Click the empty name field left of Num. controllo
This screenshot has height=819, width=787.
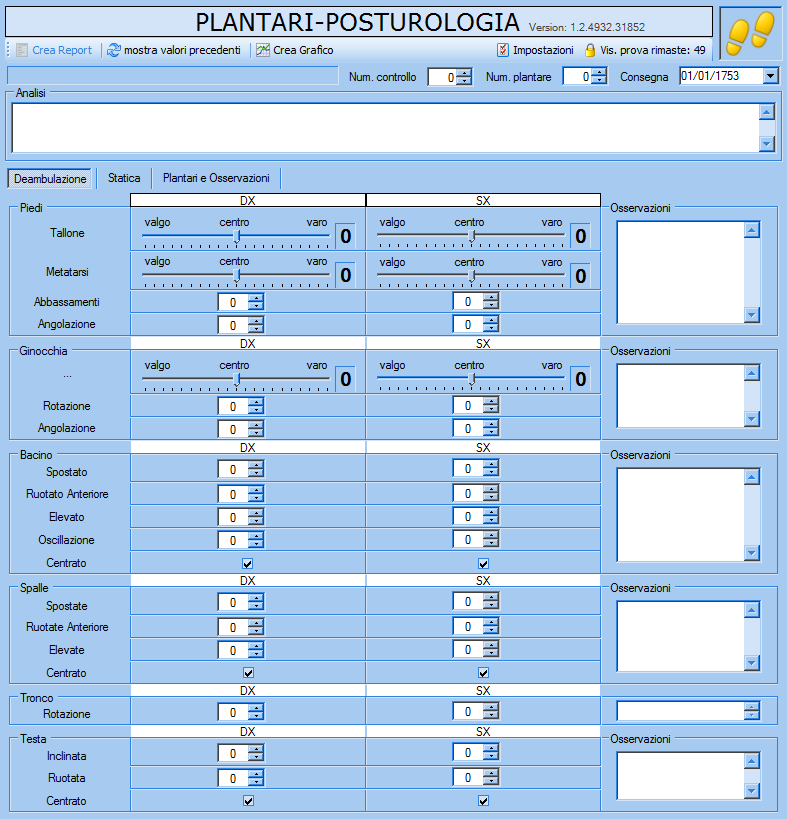coord(173,76)
